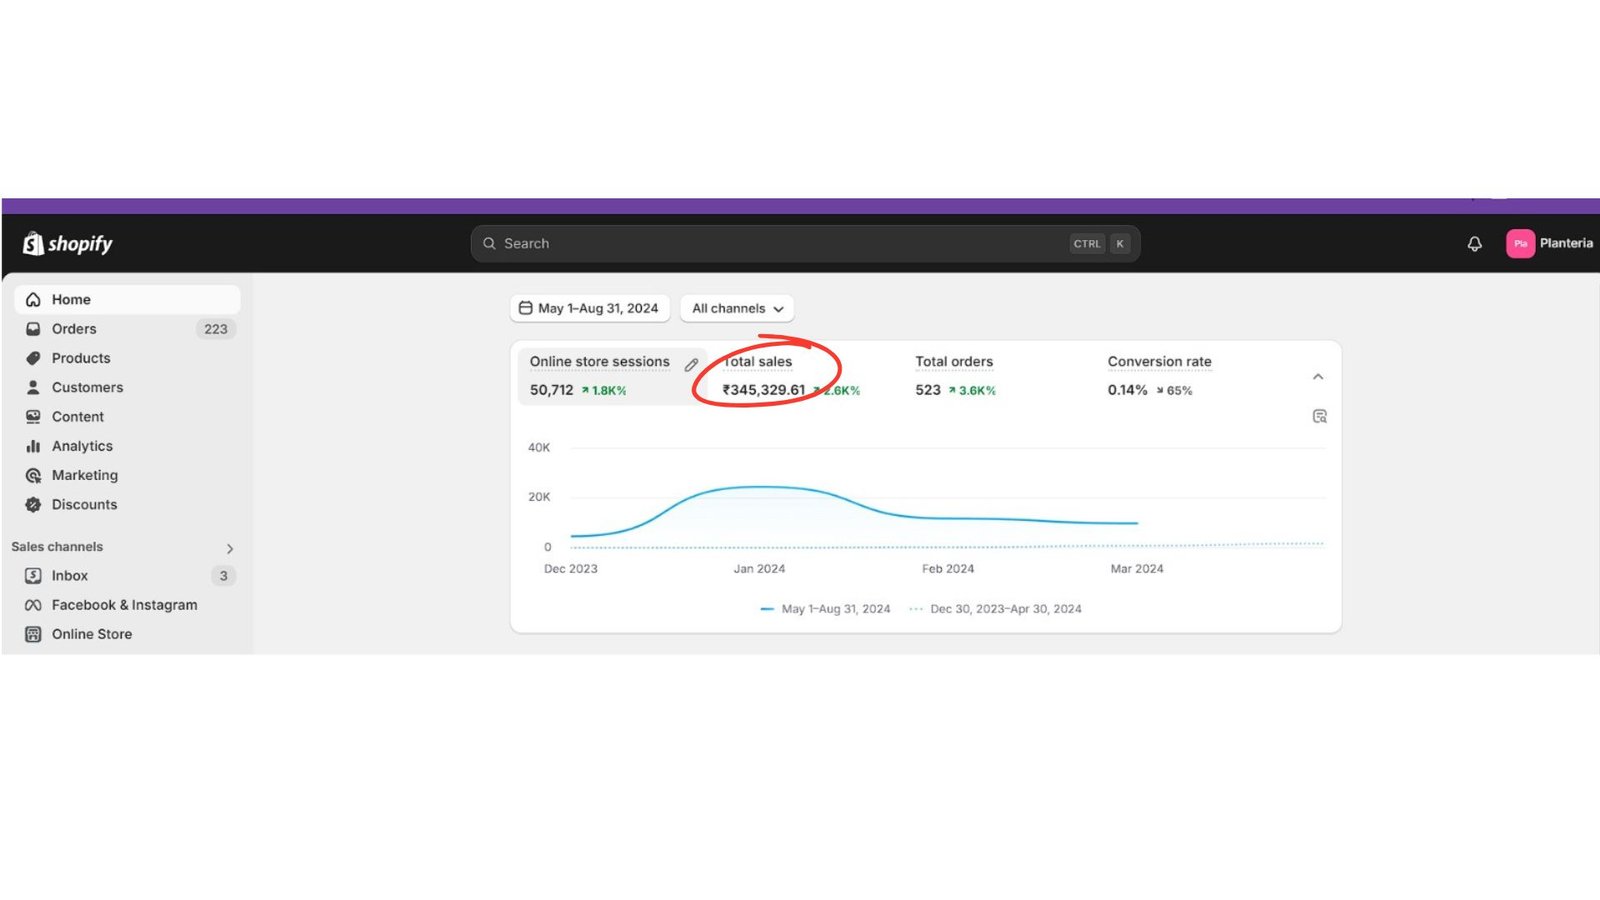Click the Inbox count badge 3
This screenshot has height=900, width=1600.
click(223, 576)
